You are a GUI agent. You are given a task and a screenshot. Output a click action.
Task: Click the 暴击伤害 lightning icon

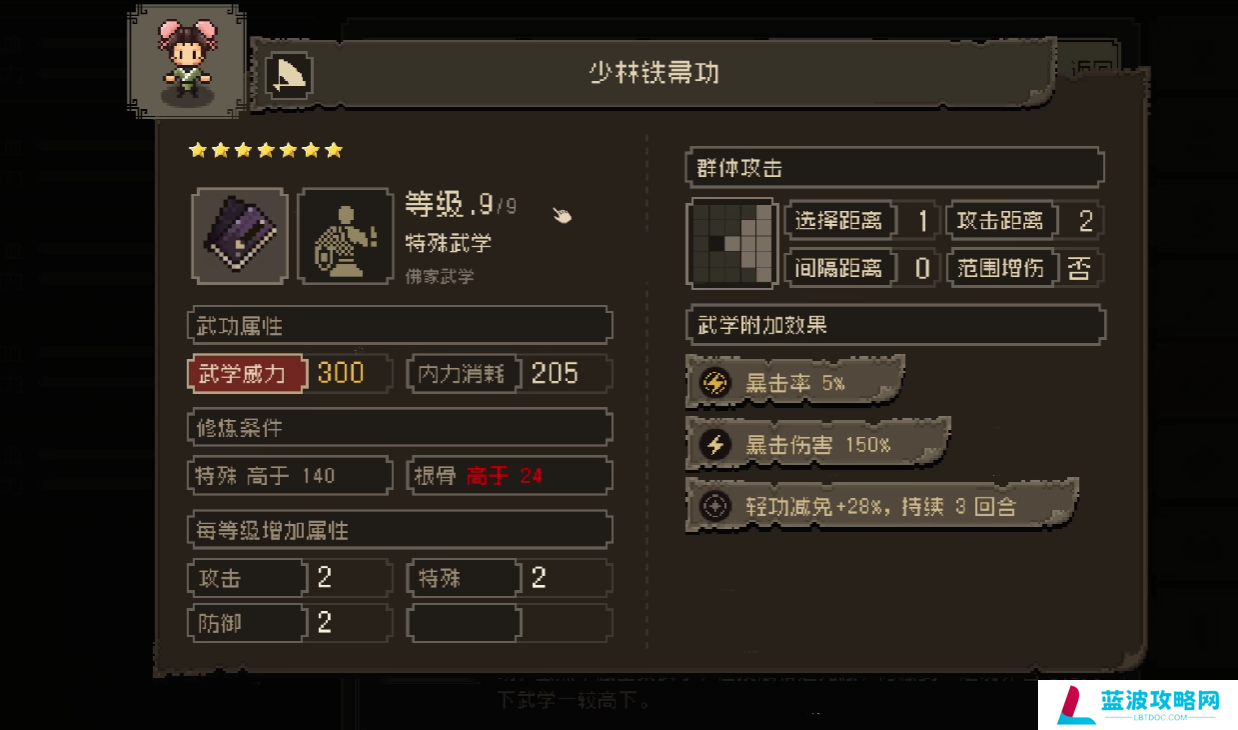tap(715, 445)
